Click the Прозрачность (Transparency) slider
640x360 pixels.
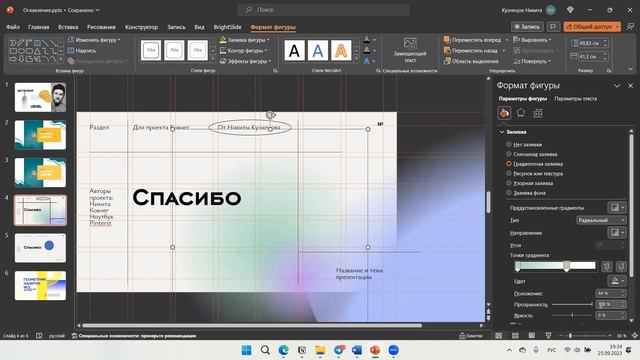click(x=572, y=304)
